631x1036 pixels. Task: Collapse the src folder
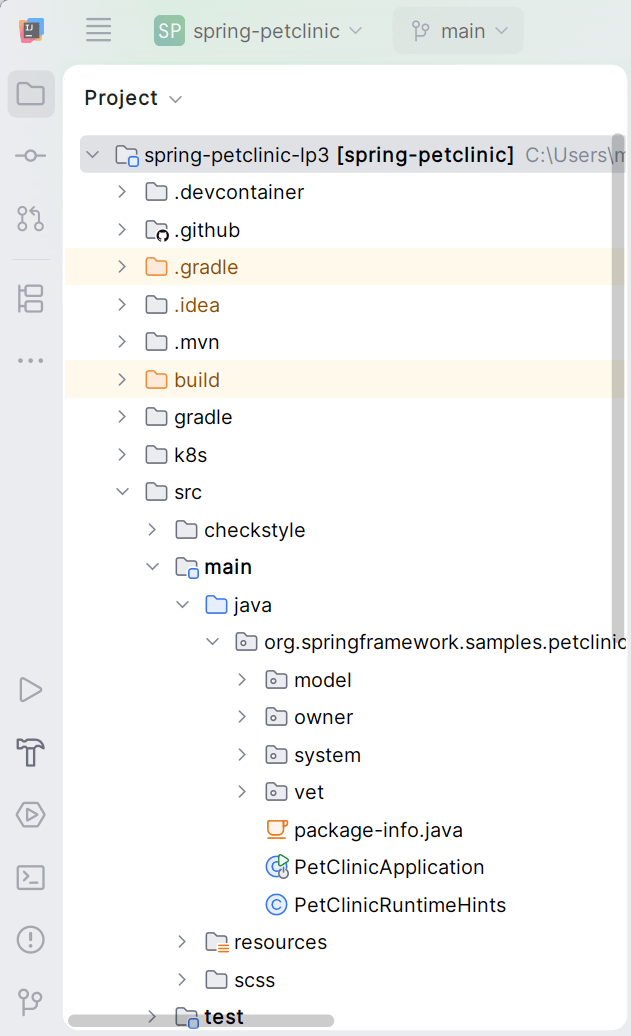pyautogui.click(x=122, y=492)
